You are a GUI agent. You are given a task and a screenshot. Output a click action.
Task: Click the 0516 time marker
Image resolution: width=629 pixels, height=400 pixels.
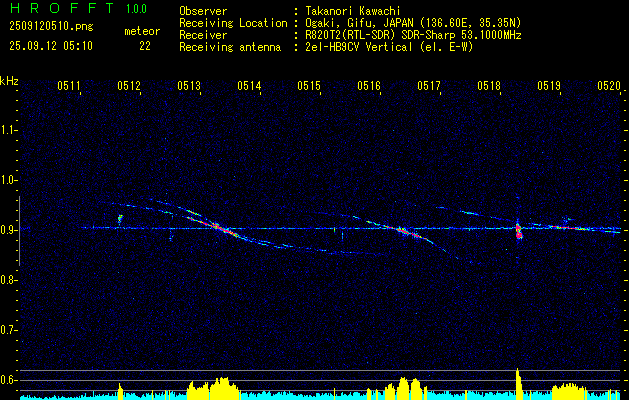[369, 86]
